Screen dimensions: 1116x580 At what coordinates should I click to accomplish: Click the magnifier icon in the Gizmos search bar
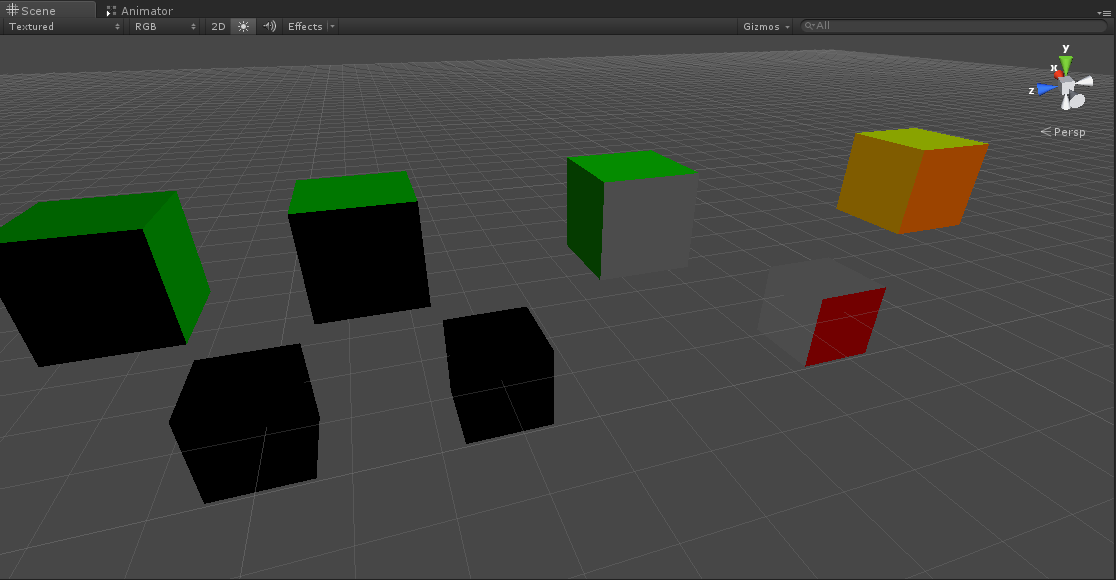810,25
